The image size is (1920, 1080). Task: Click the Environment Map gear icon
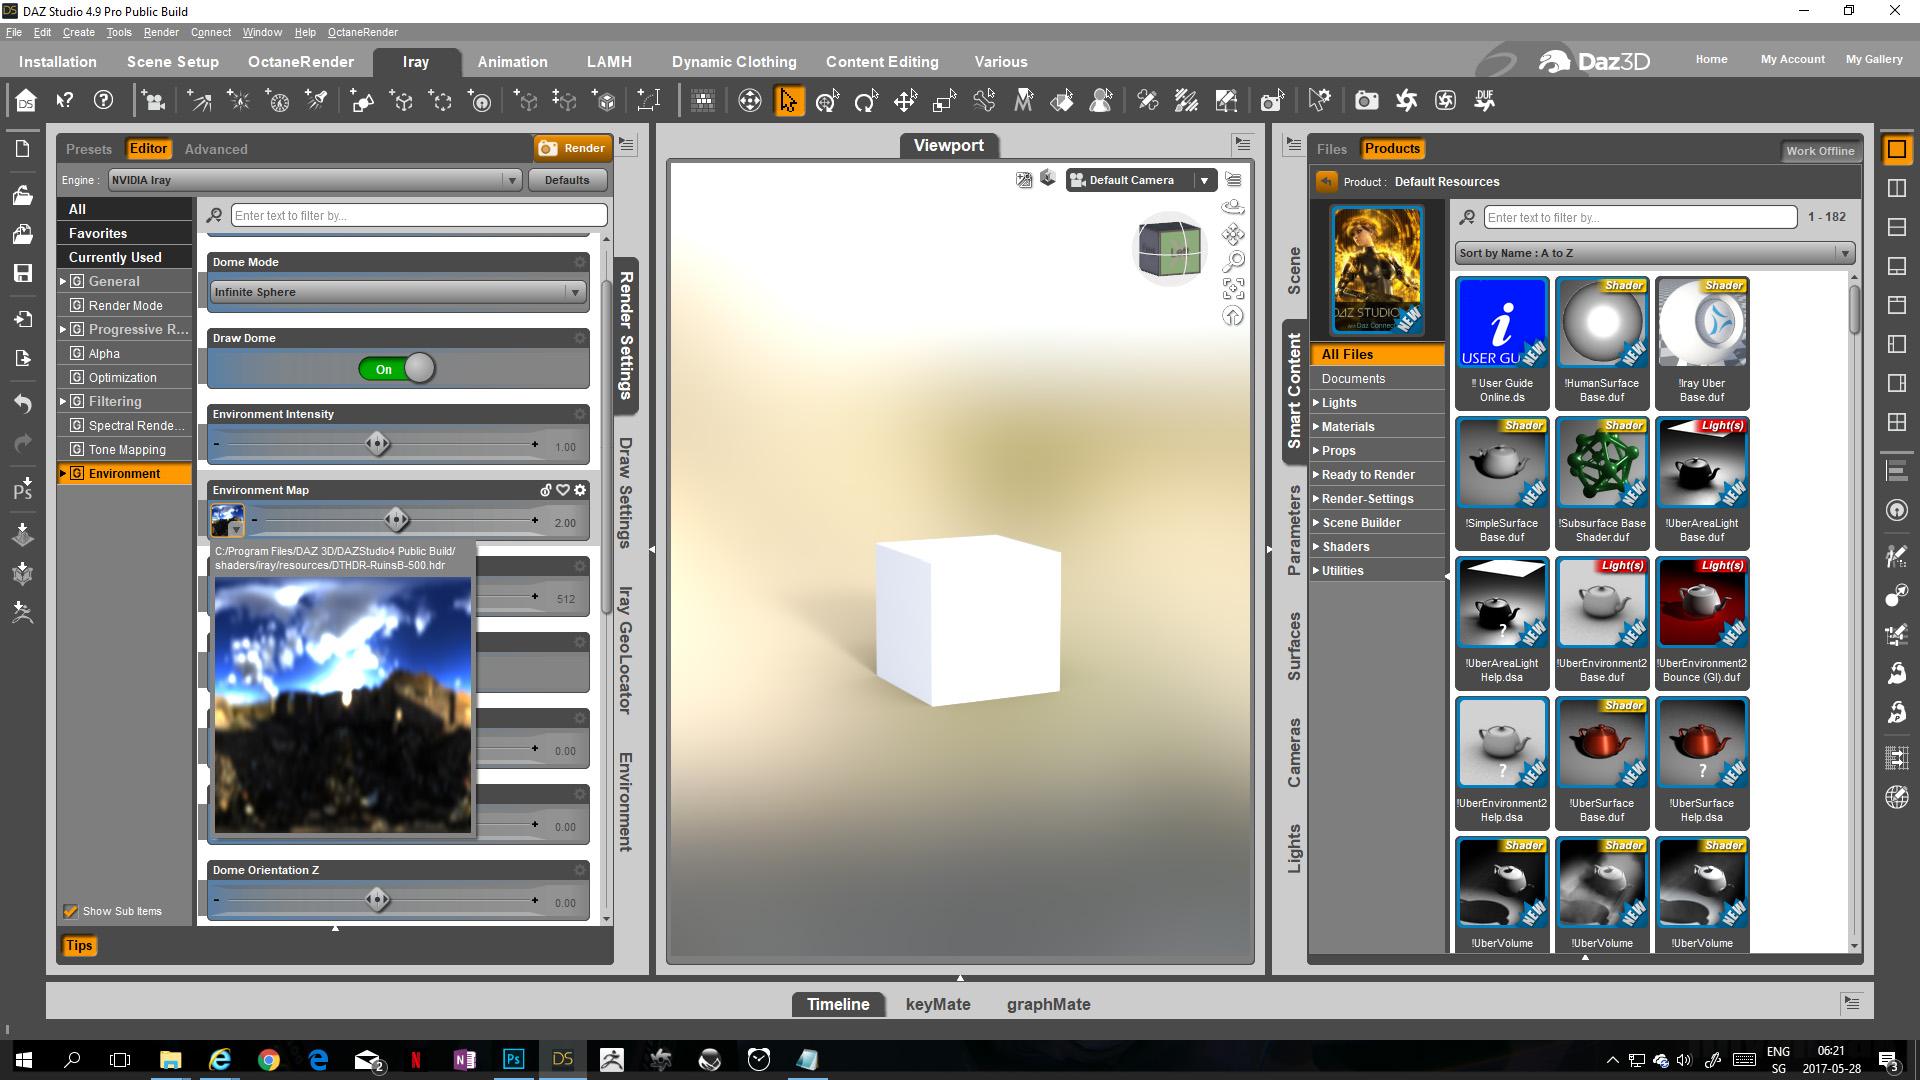tap(580, 490)
